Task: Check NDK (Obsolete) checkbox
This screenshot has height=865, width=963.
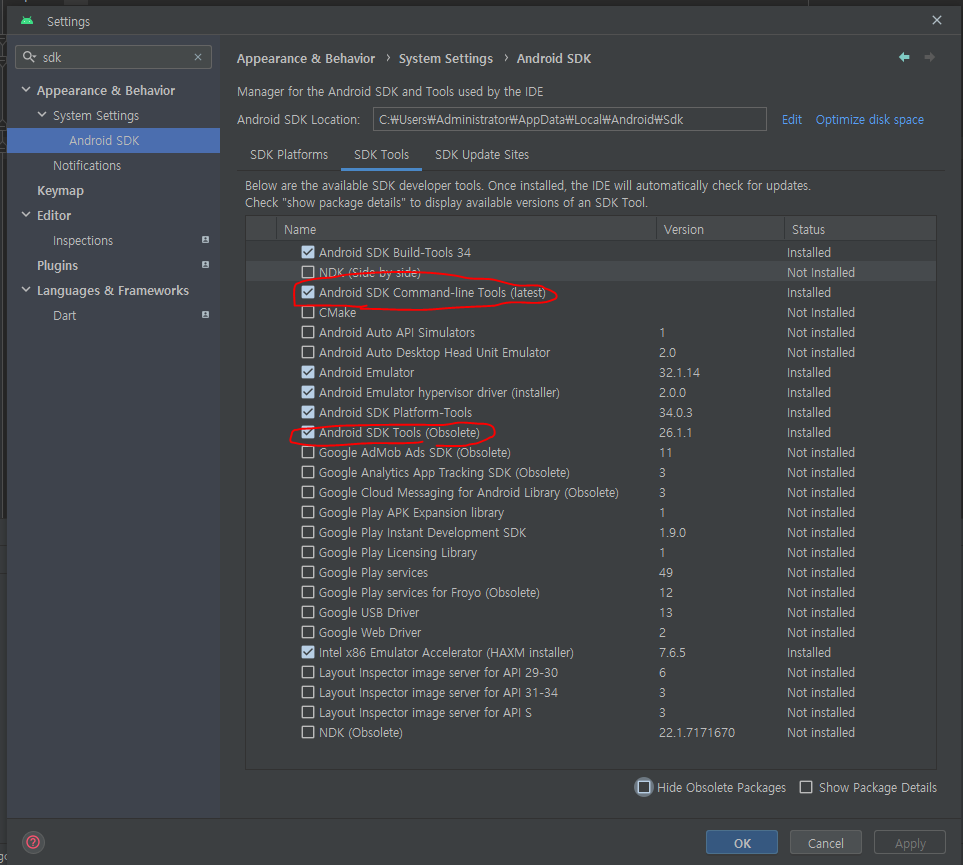Action: tap(308, 732)
